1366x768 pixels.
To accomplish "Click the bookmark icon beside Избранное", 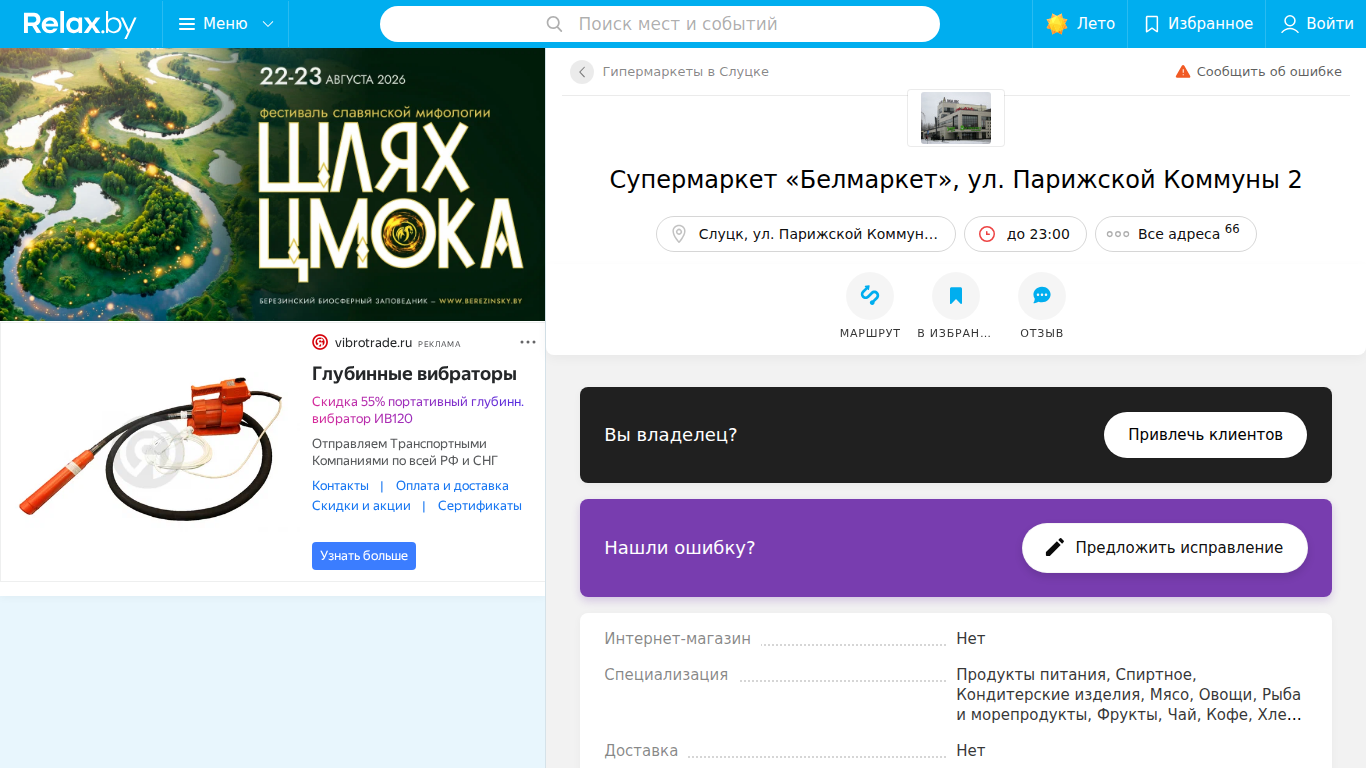I will [1152, 24].
